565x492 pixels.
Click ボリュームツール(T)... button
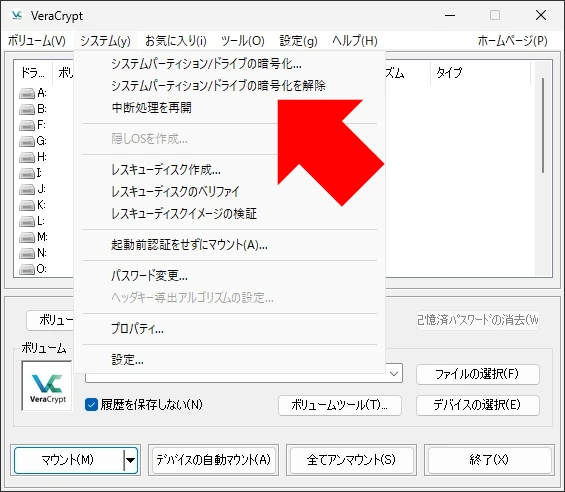pos(339,405)
